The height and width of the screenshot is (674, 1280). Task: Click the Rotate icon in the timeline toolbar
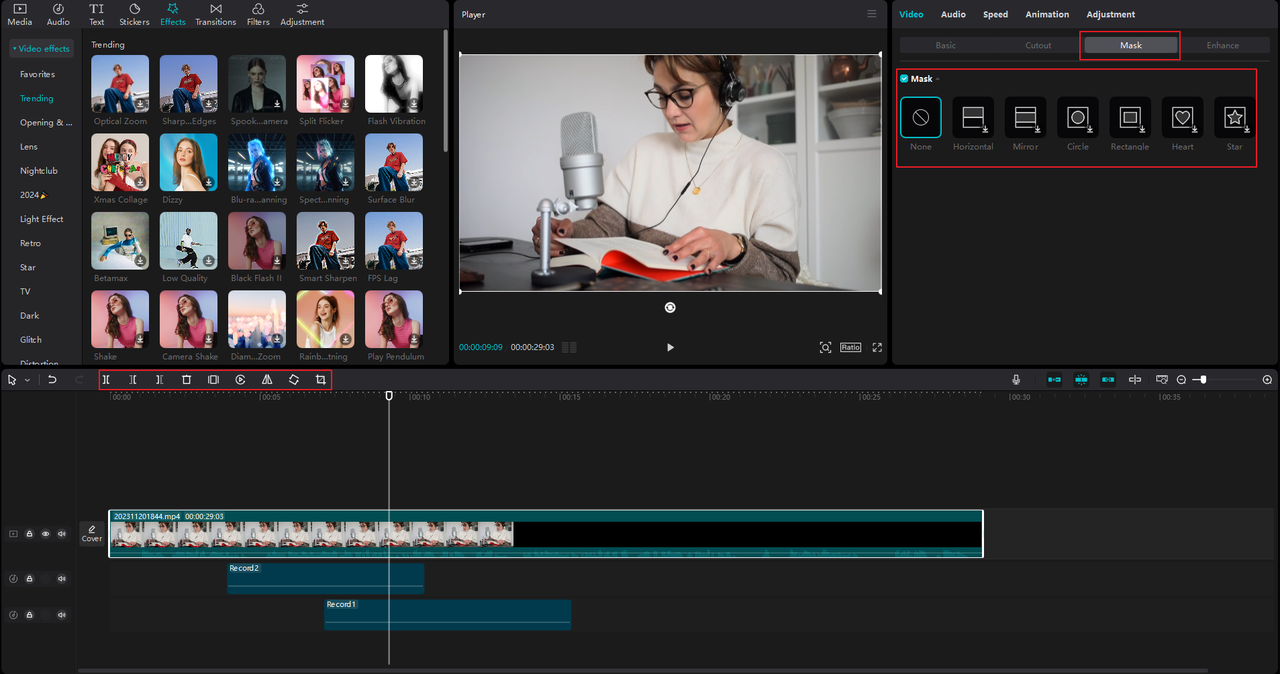(x=294, y=380)
